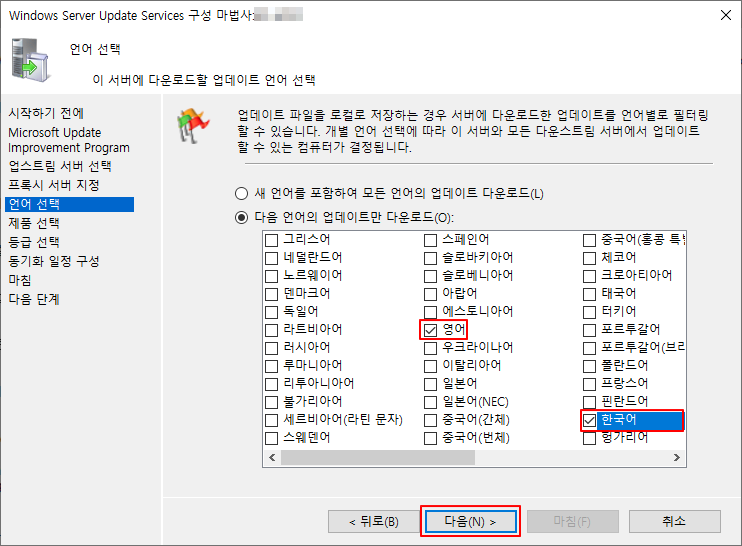Viewport: 742px width, 546px height.
Task: Check the 세르비아어(라틴 문자) checkbox
Action: 271,420
